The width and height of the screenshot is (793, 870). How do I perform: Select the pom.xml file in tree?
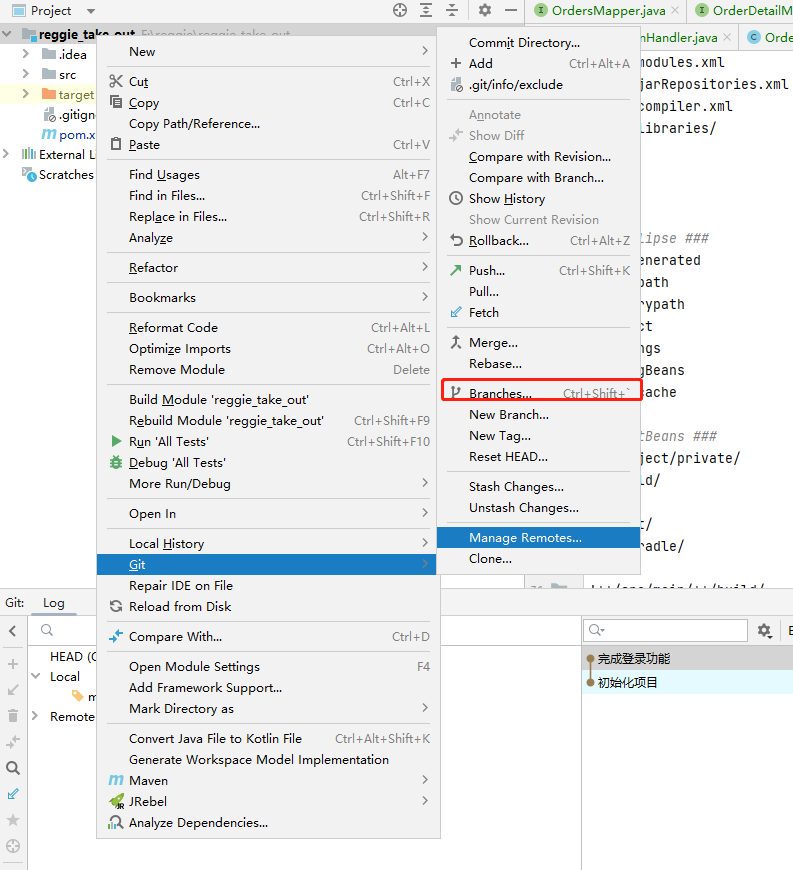tap(69, 134)
